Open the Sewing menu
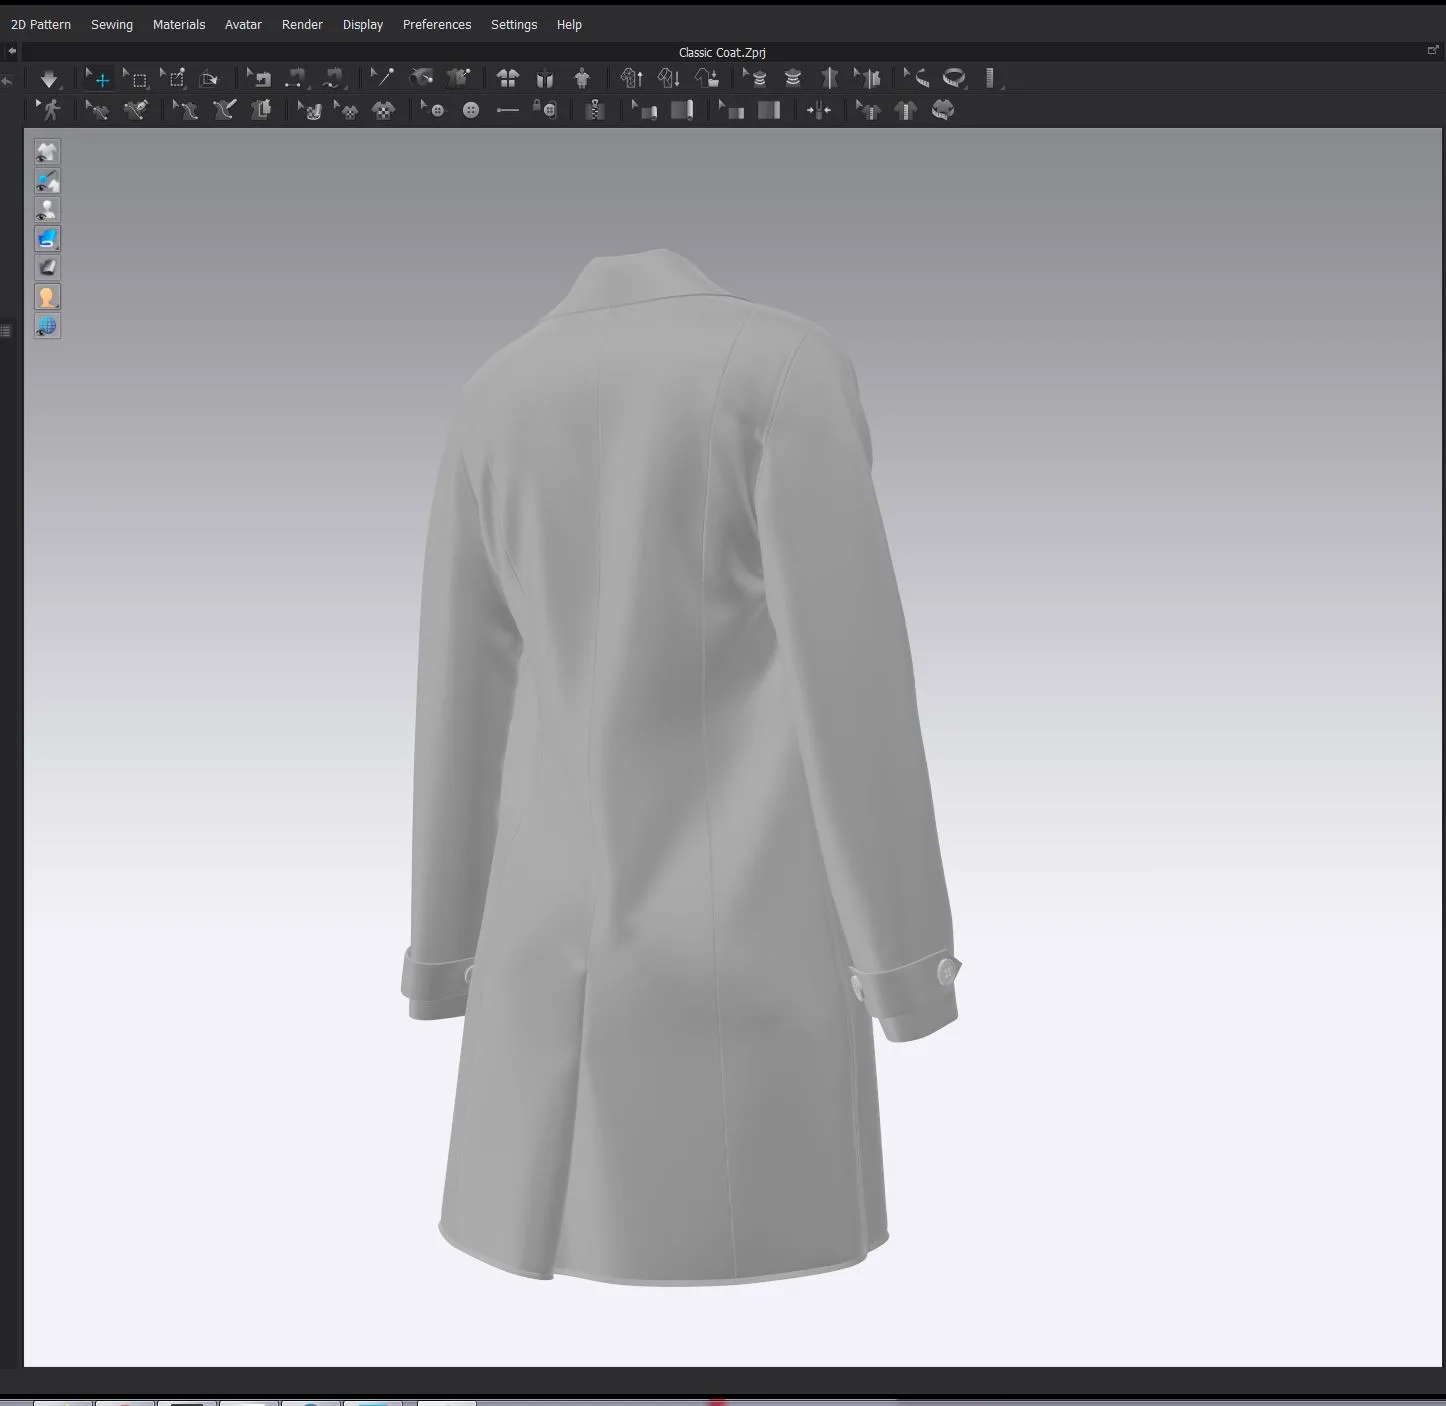The height and width of the screenshot is (1406, 1446). point(112,24)
